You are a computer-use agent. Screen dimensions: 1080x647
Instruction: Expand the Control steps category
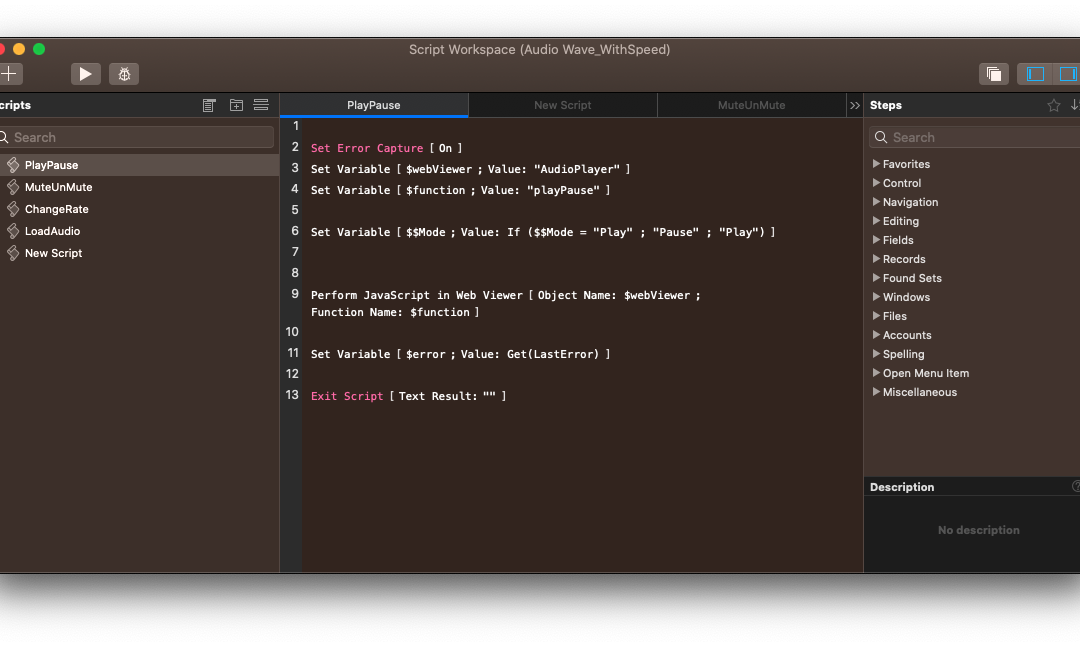(876, 183)
